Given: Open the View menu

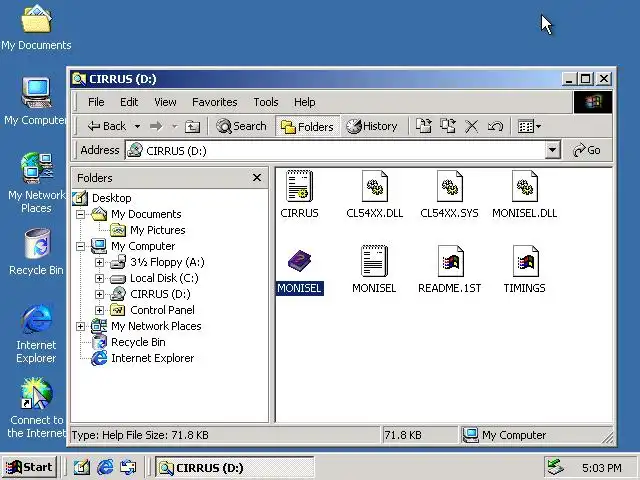Looking at the screenshot, I should pos(165,102).
